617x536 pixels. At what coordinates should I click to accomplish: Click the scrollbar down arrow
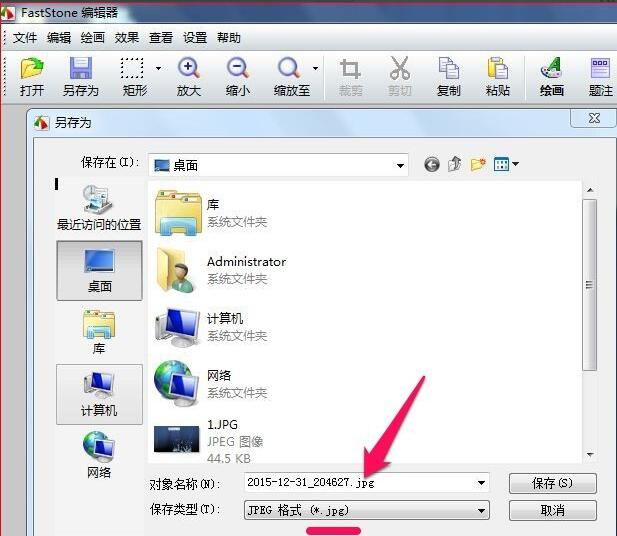pyautogui.click(x=590, y=455)
